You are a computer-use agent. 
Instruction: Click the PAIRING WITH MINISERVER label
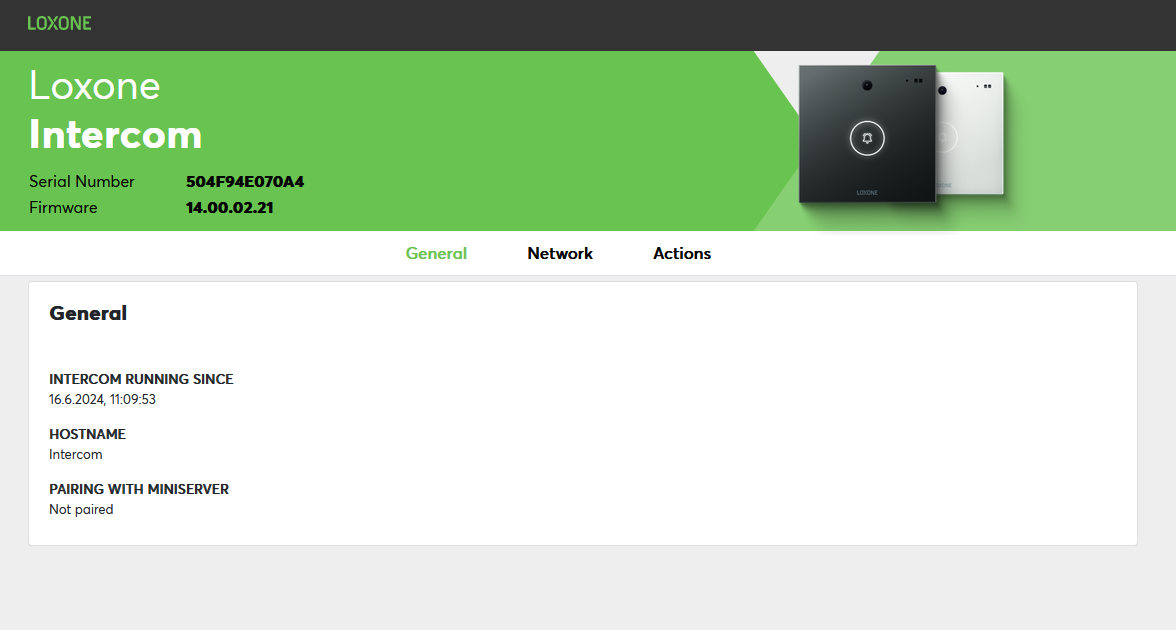pyautogui.click(x=139, y=489)
